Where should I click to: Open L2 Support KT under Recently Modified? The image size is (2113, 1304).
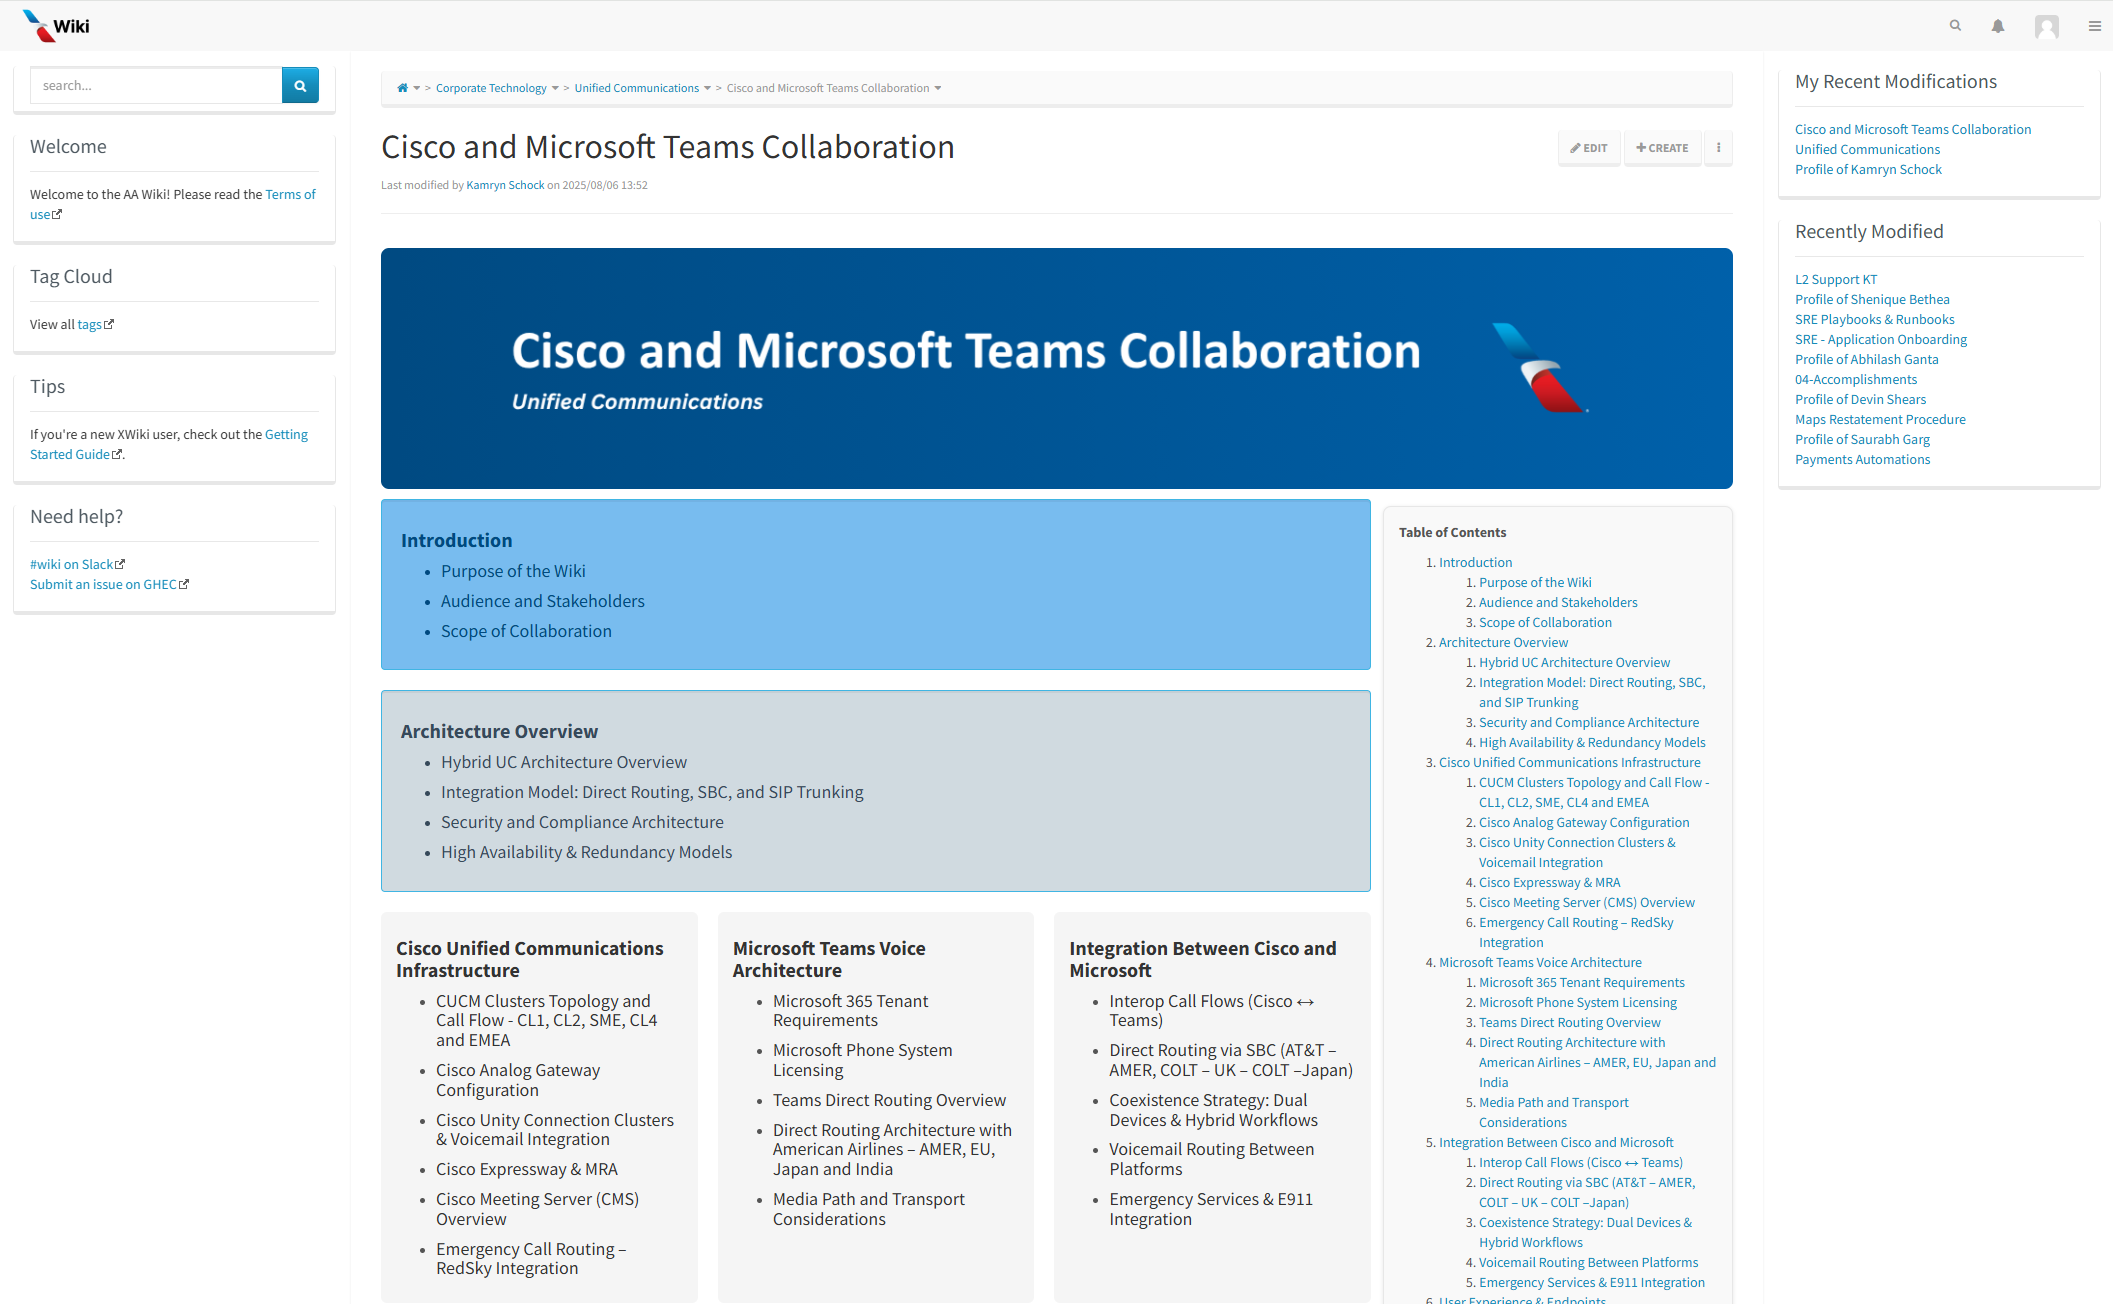coord(1836,279)
